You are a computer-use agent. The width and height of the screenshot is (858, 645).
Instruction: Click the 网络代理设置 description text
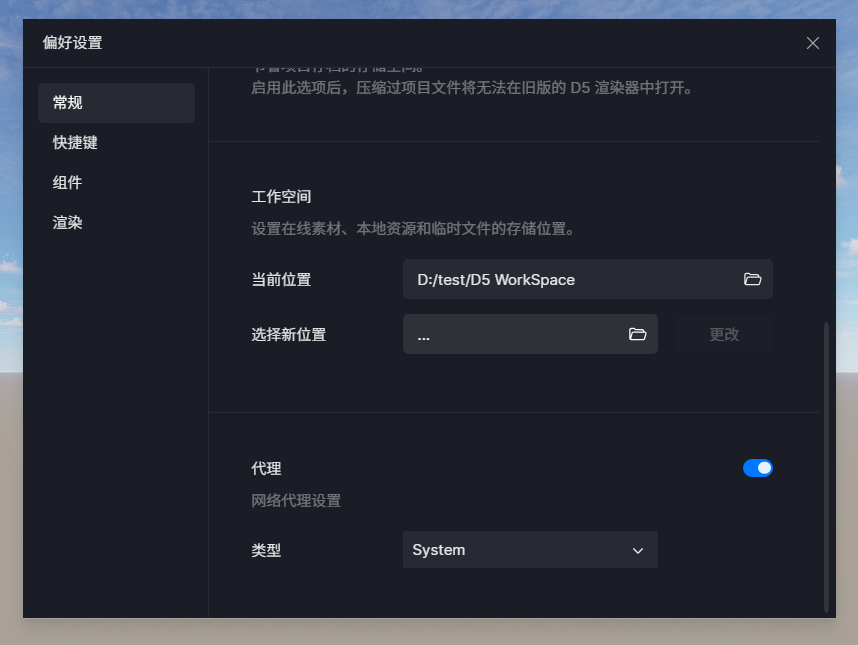pyautogui.click(x=296, y=501)
